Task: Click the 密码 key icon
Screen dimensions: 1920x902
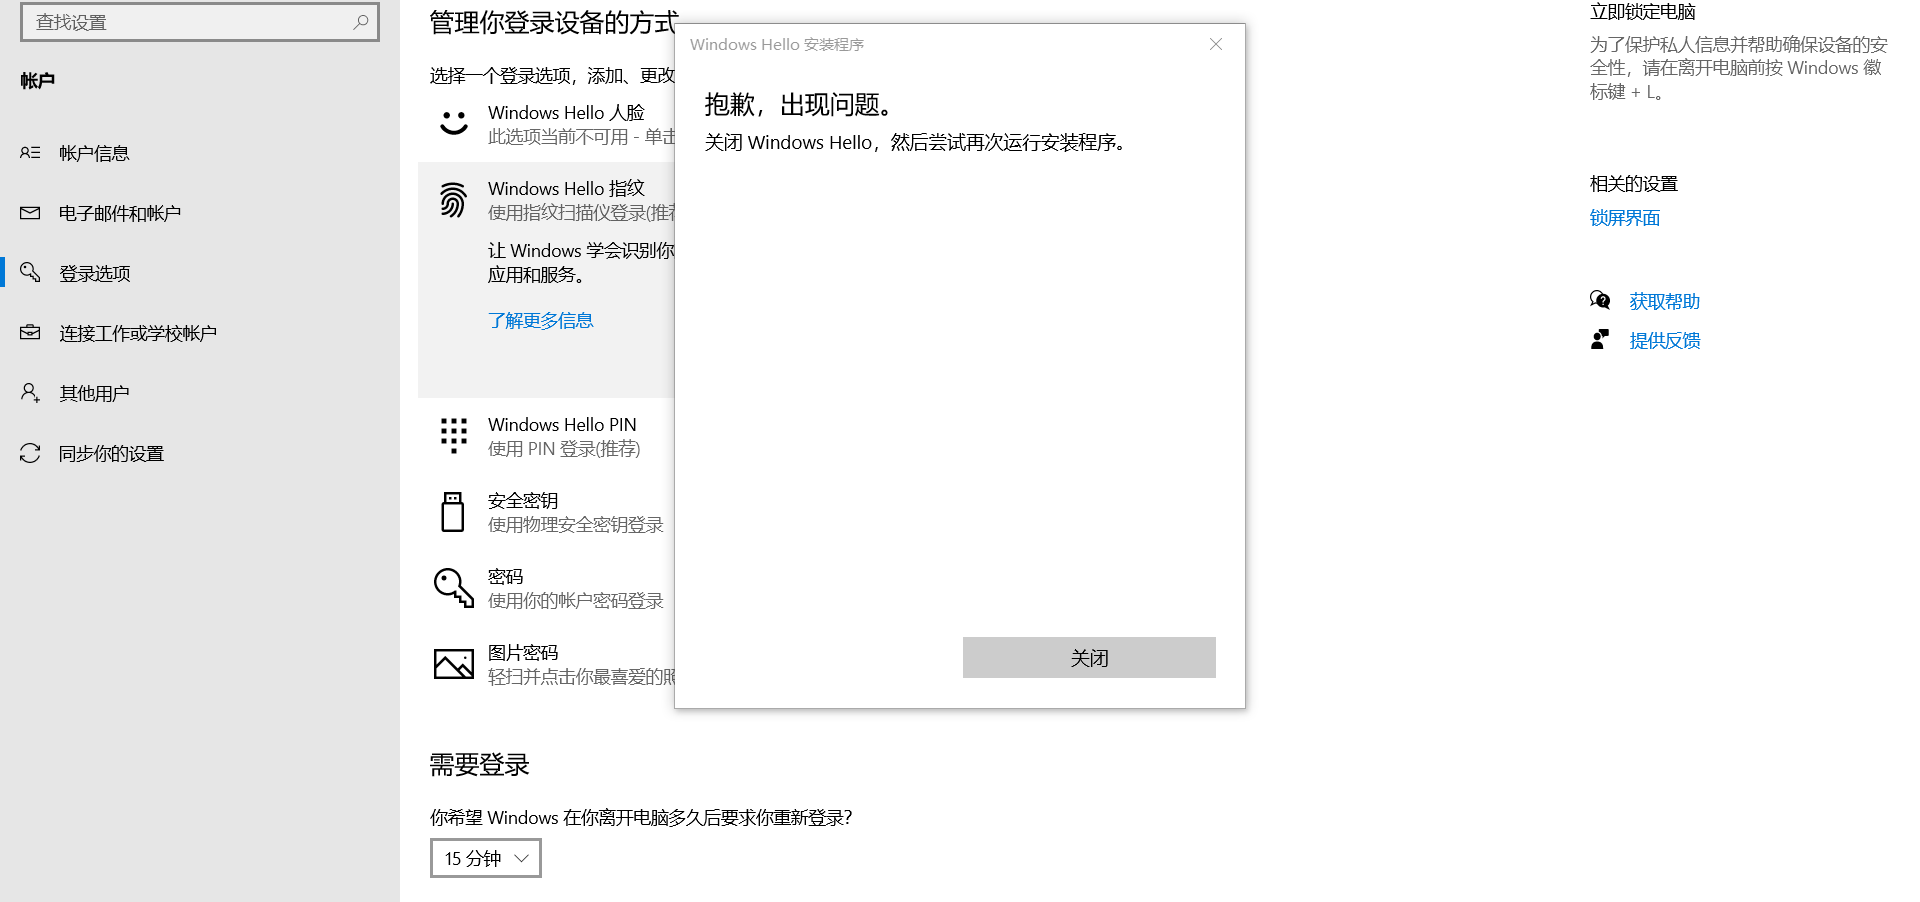Action: (453, 588)
